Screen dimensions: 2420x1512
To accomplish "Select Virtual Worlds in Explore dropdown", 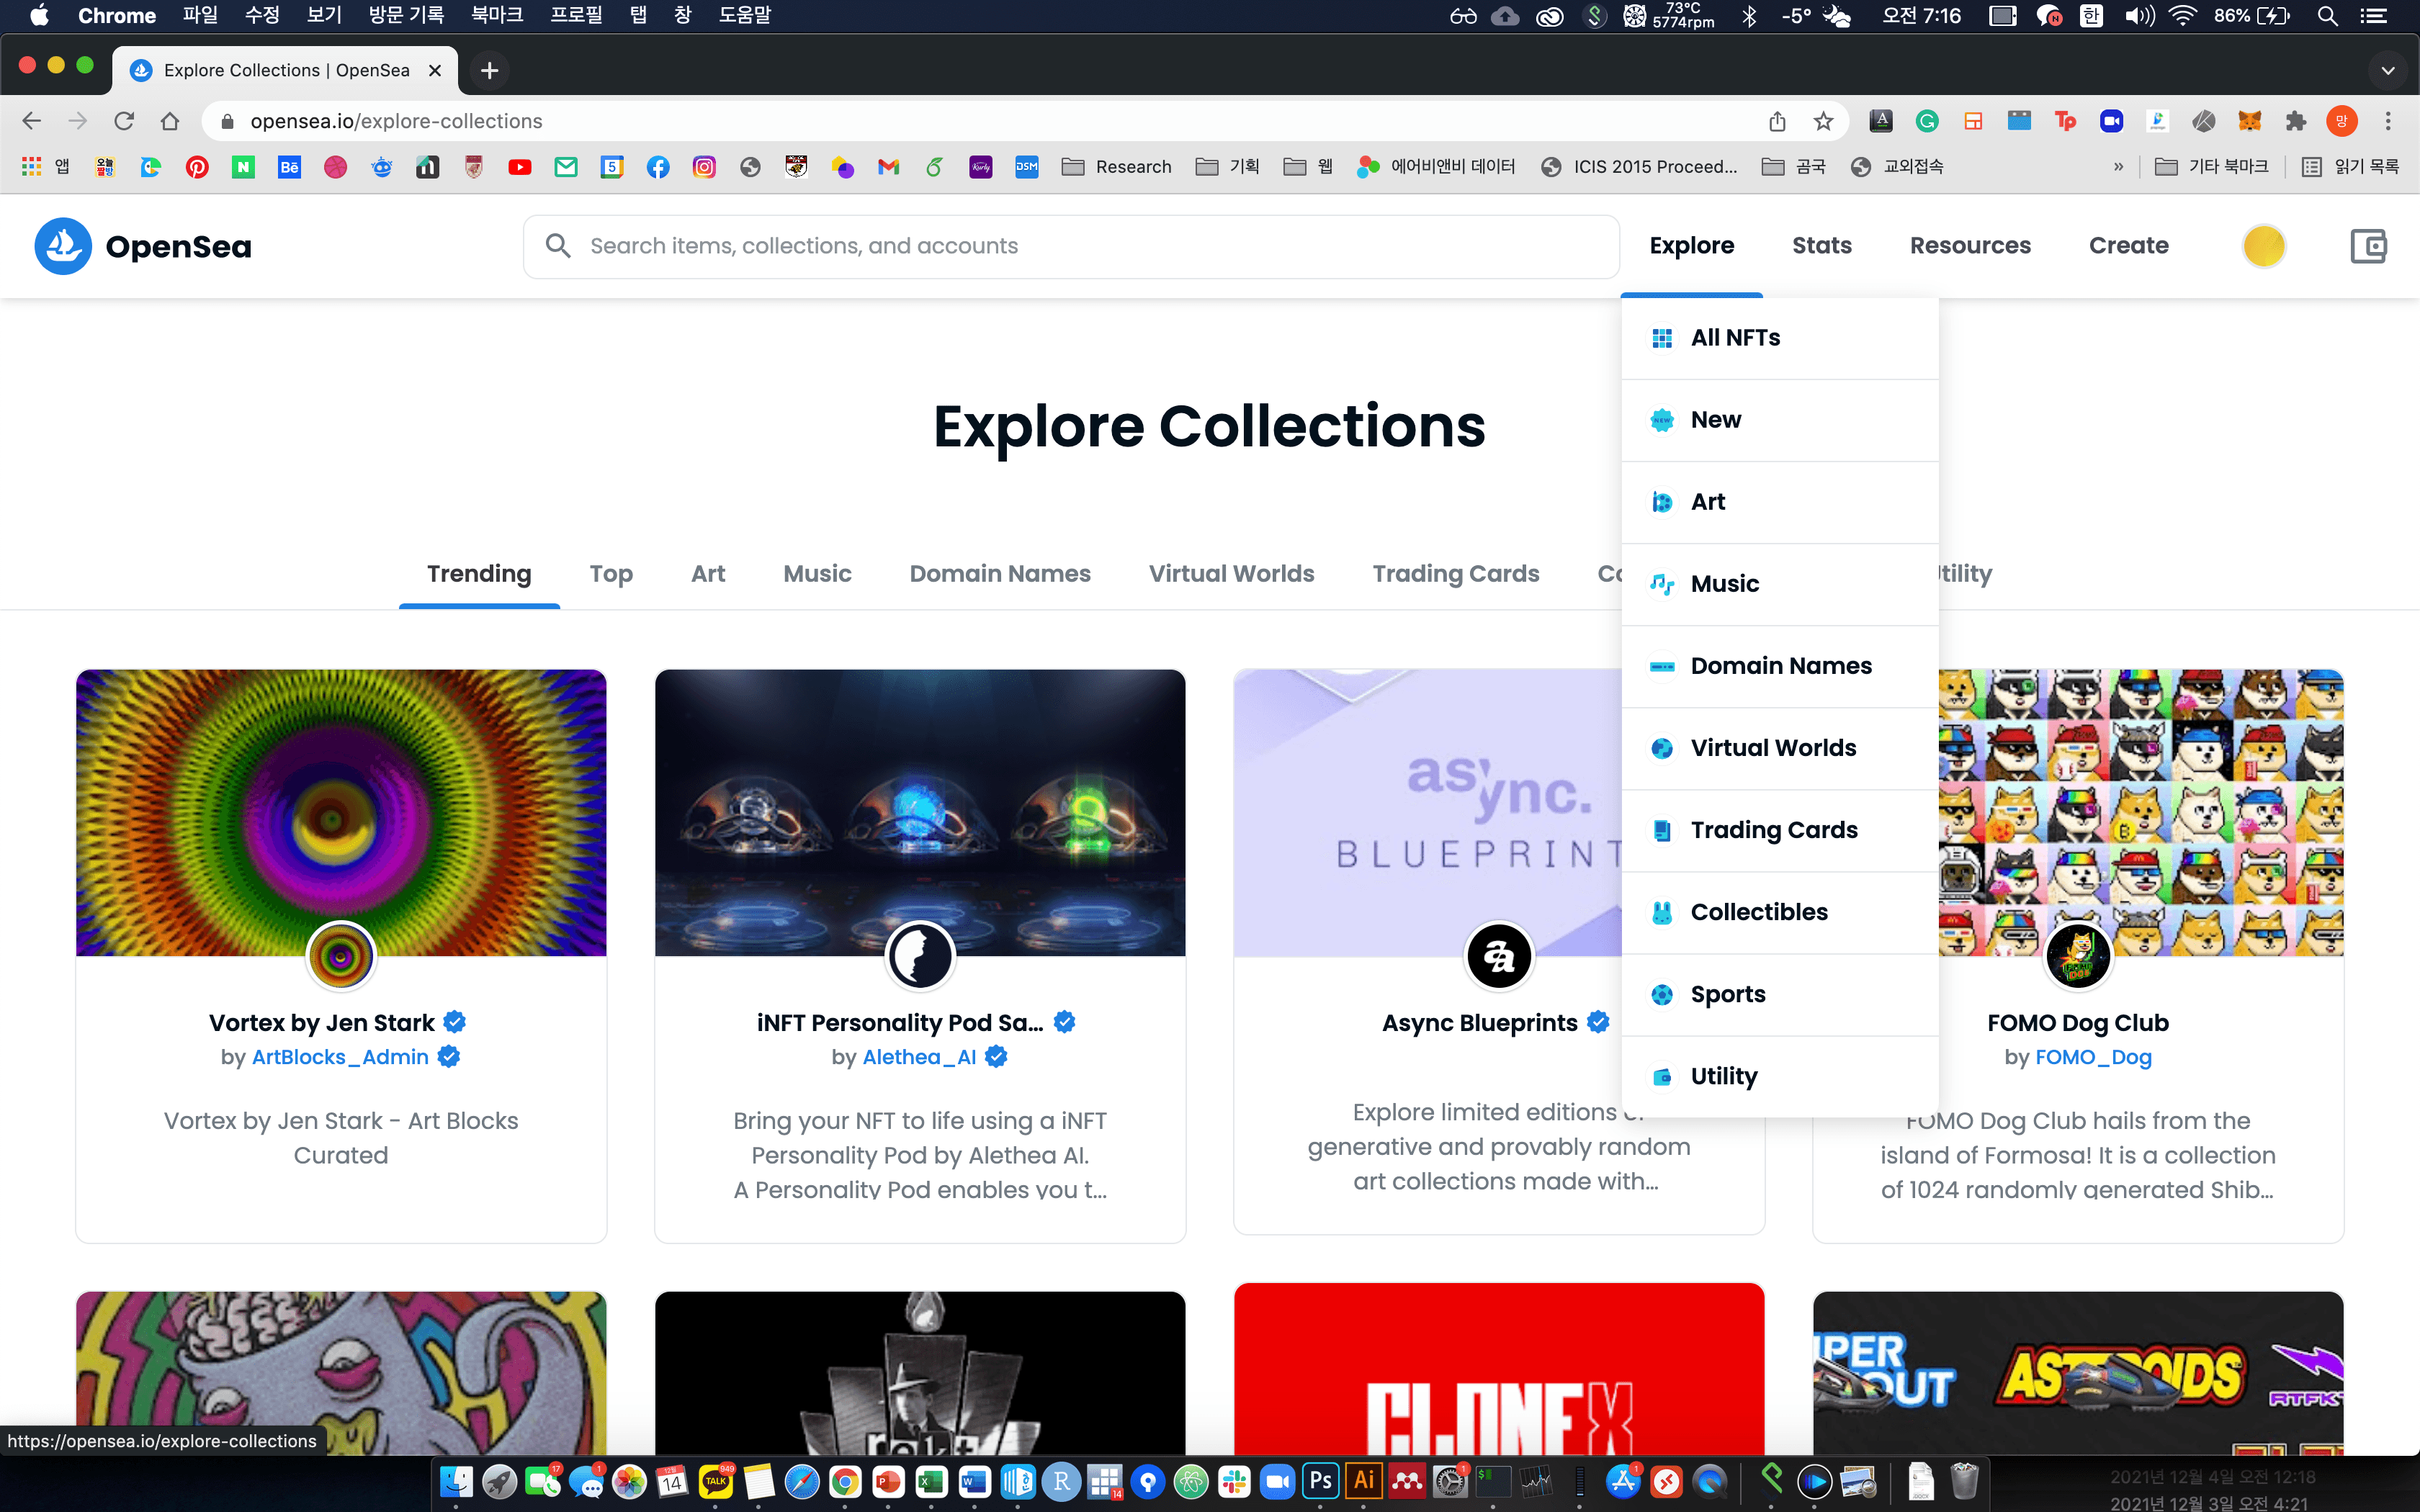I will tap(1780, 748).
